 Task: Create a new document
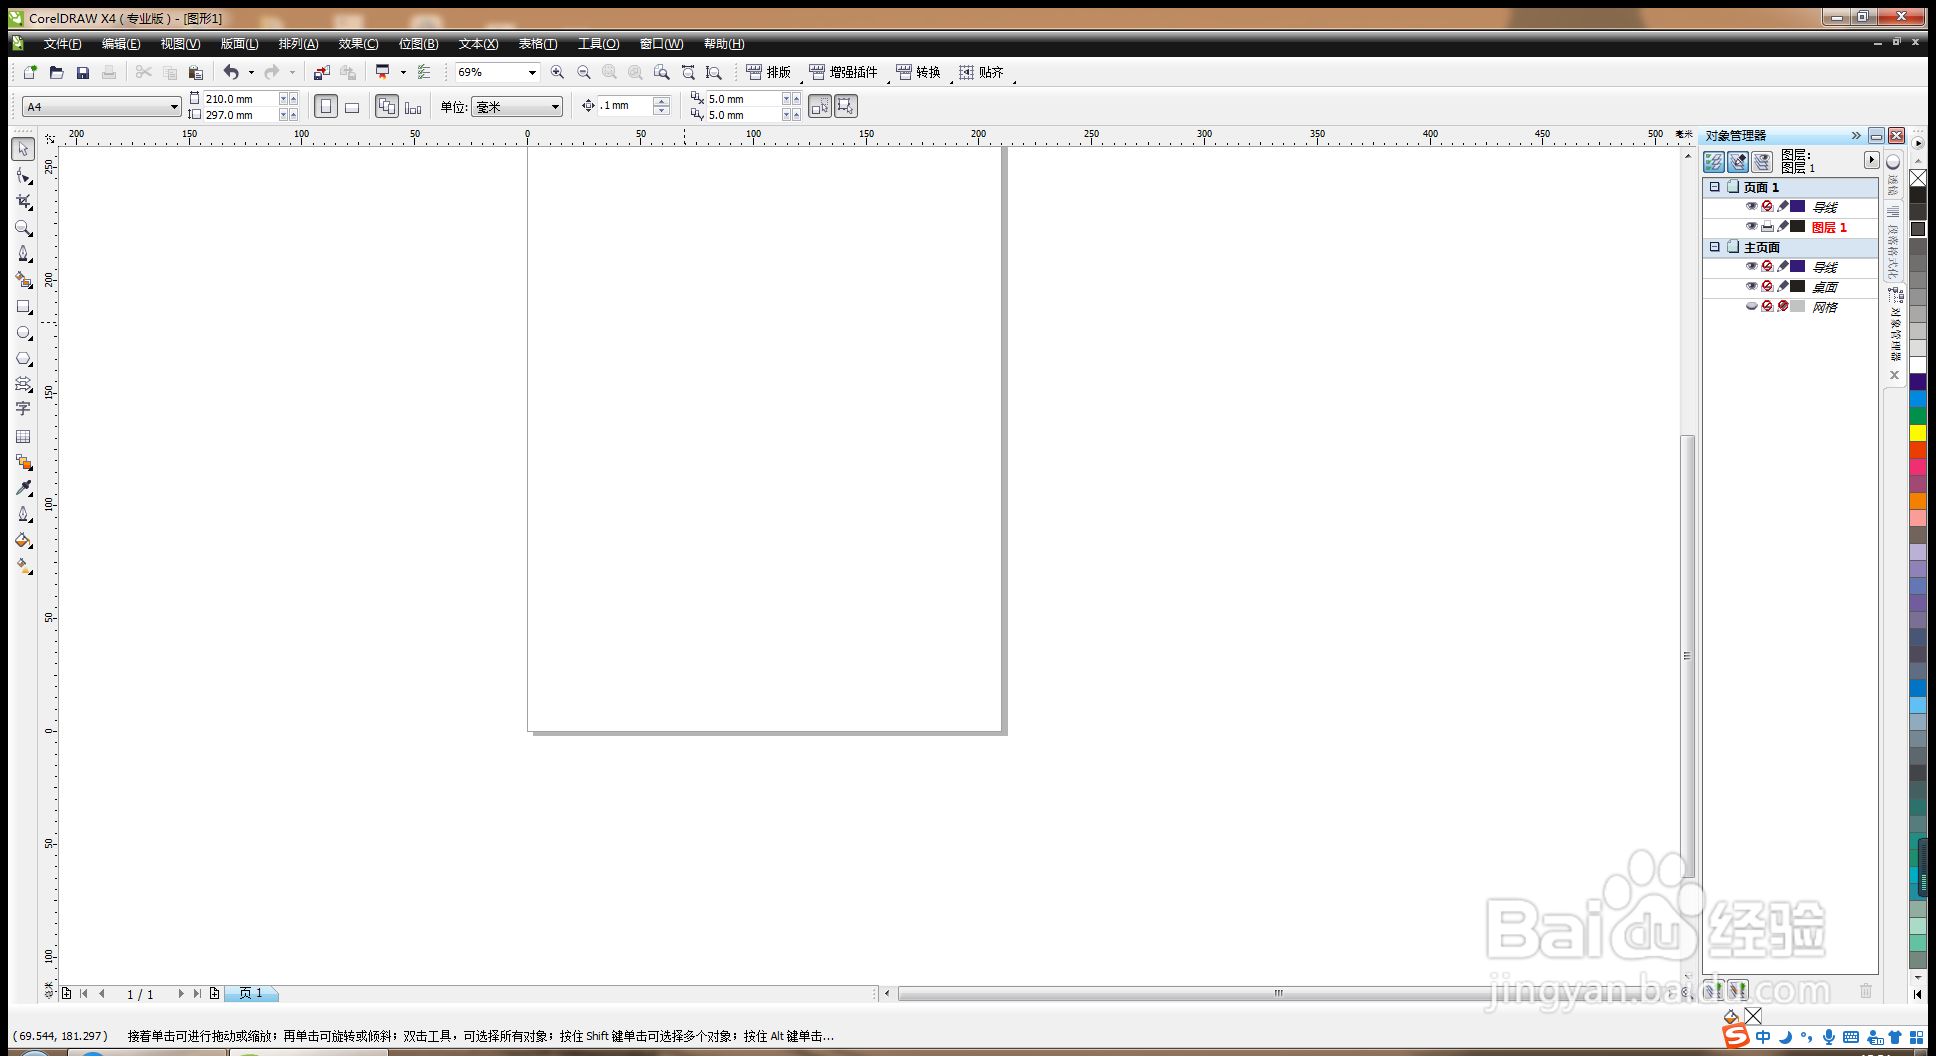point(30,72)
